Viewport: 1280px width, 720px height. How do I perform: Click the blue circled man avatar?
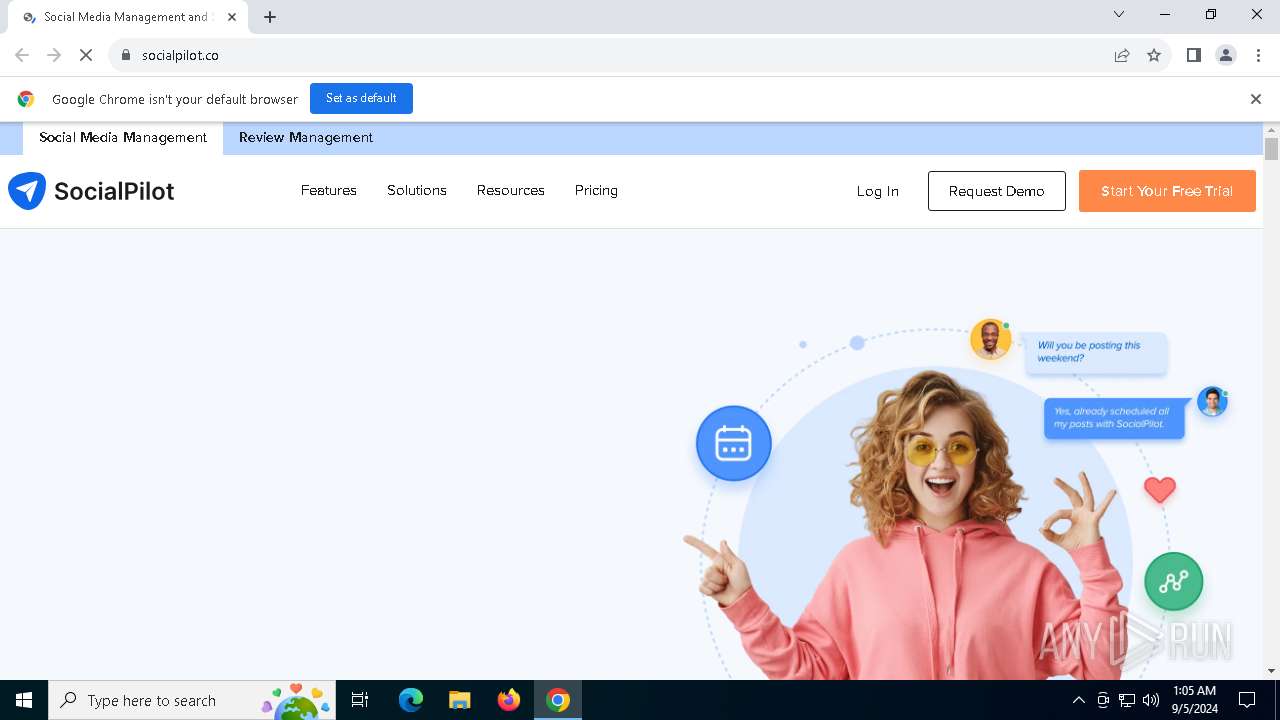coord(1212,401)
